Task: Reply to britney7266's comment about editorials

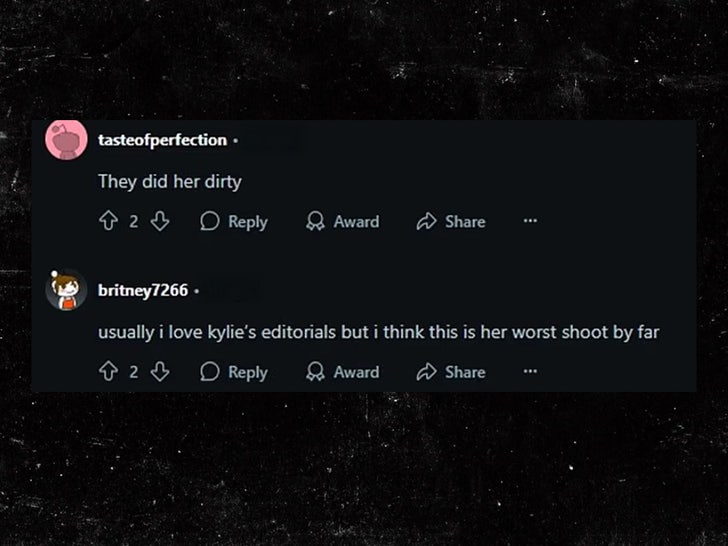Action: pyautogui.click(x=234, y=372)
